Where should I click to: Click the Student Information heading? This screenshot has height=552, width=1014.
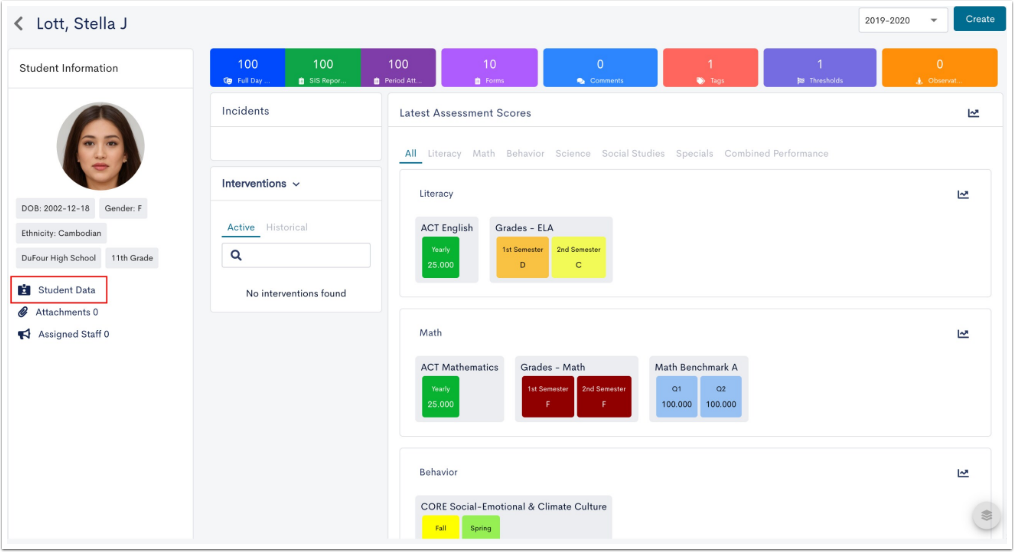[x=69, y=69]
